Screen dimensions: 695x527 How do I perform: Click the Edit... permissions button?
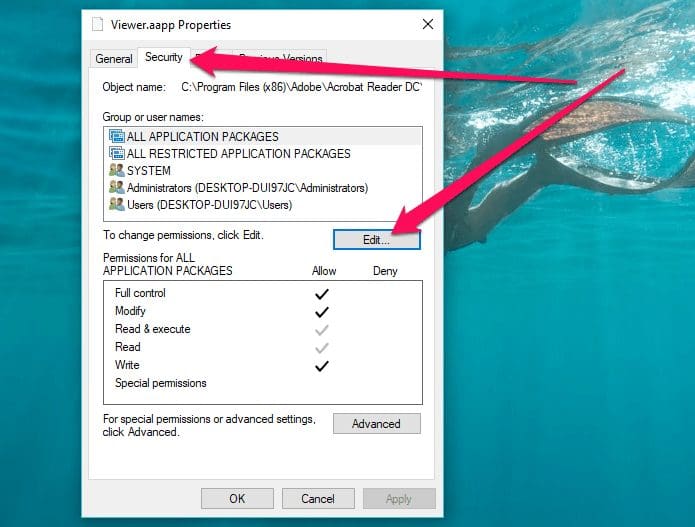(x=376, y=240)
